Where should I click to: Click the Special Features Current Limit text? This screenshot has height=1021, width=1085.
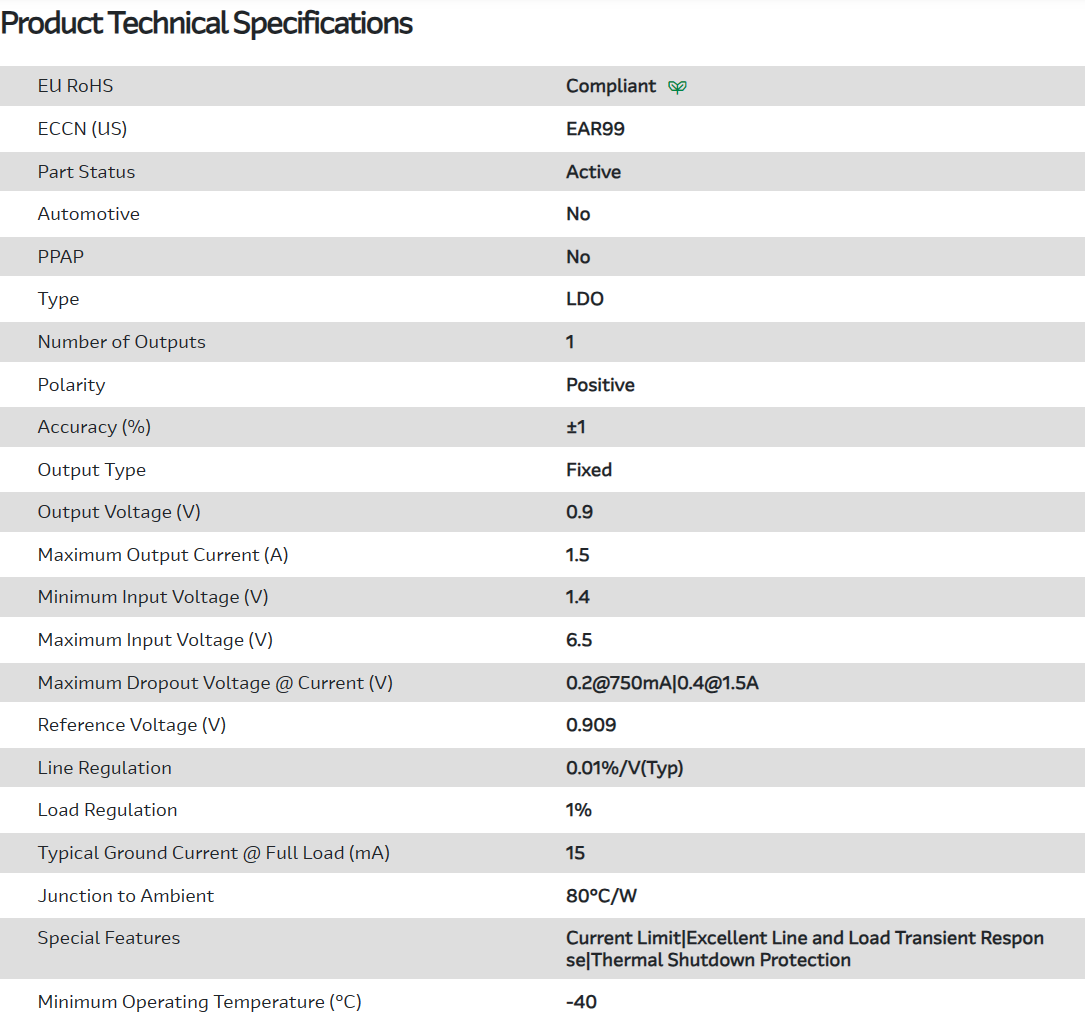pos(623,938)
